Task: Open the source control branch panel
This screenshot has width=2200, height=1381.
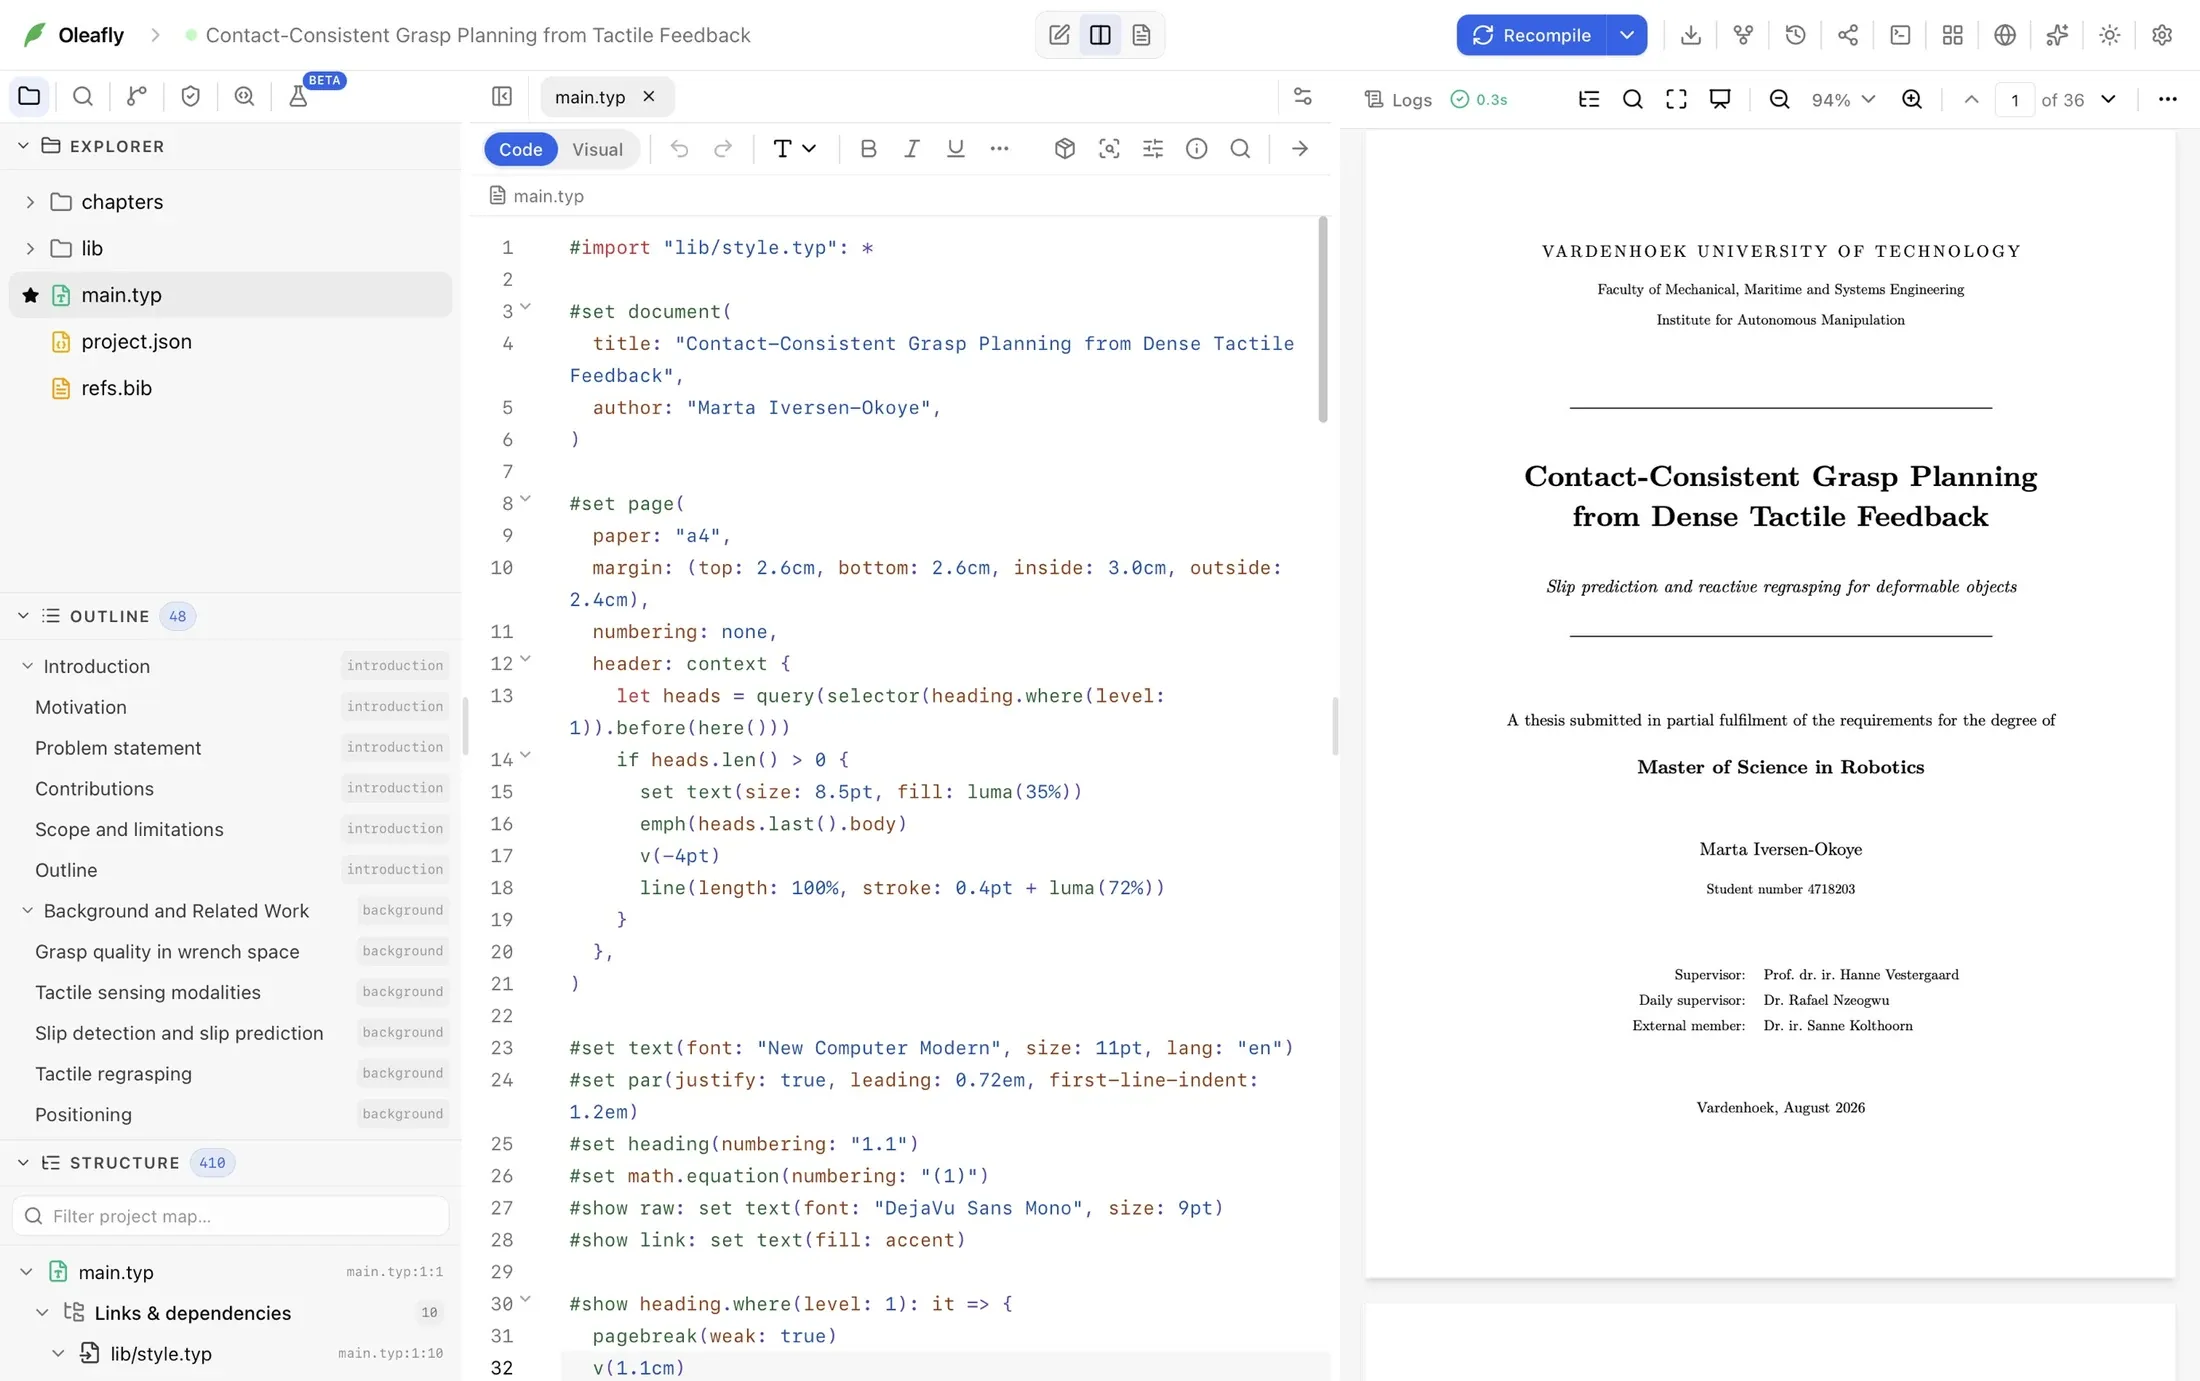Action: tap(137, 96)
